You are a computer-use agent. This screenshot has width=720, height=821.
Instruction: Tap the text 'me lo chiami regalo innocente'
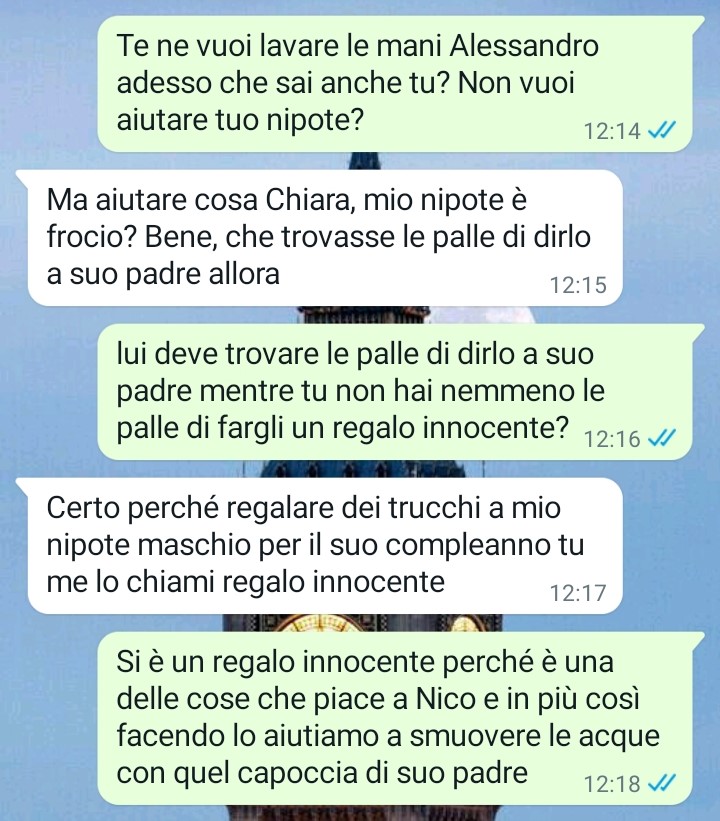coord(246,582)
